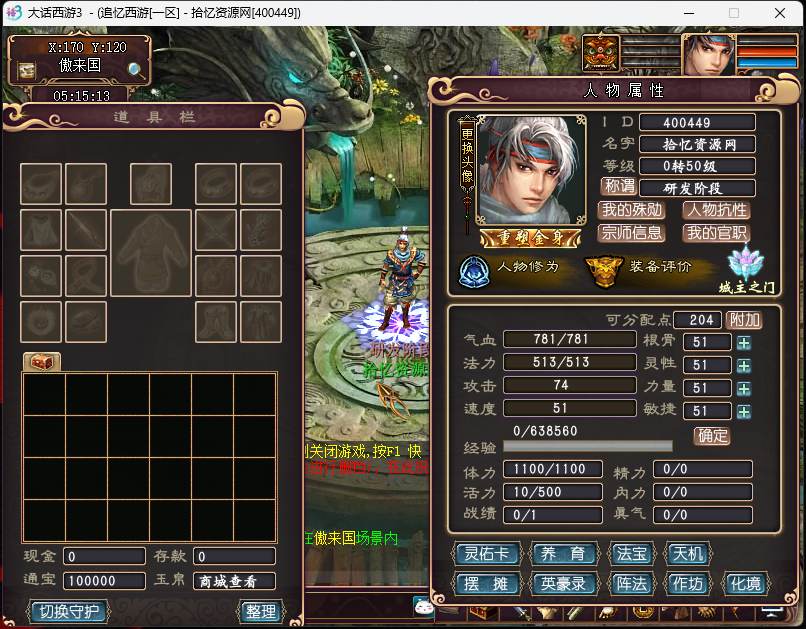Select the player character in the scene
The height and width of the screenshot is (629, 806).
pos(401,280)
